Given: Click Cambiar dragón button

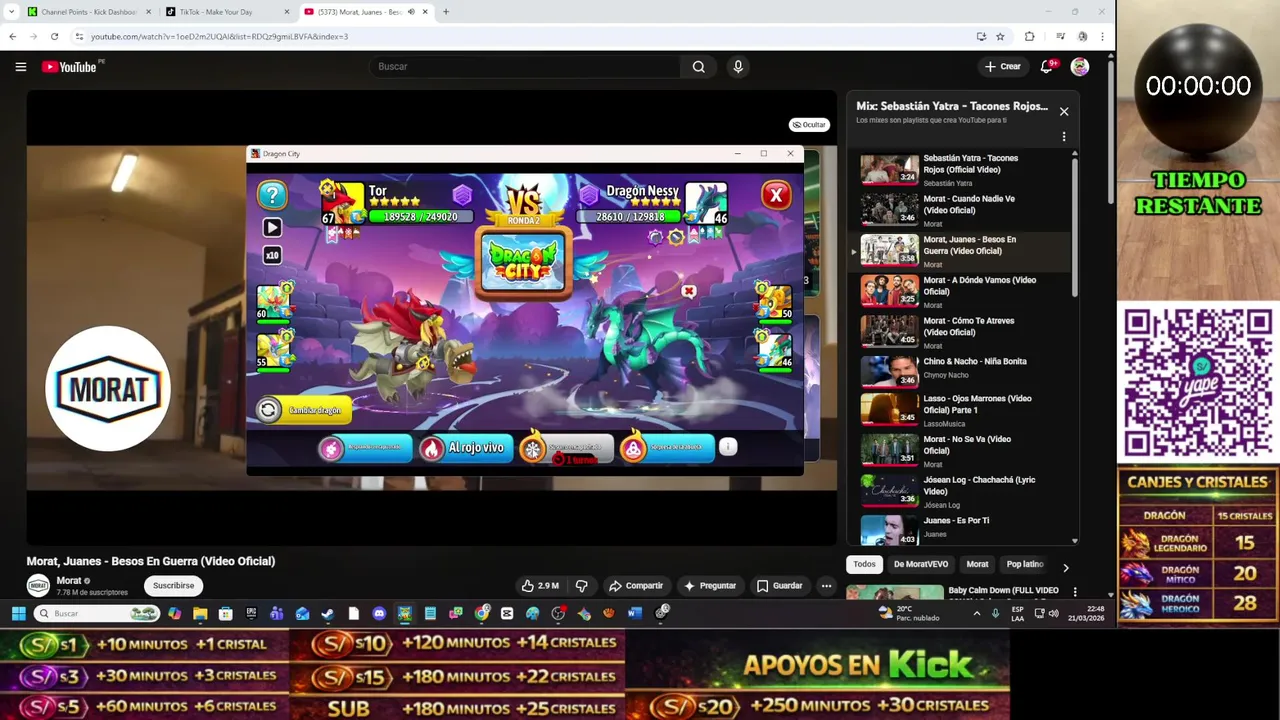Looking at the screenshot, I should (303, 410).
